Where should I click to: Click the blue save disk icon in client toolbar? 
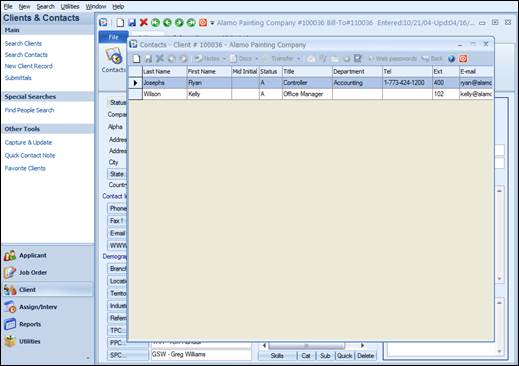(132, 23)
